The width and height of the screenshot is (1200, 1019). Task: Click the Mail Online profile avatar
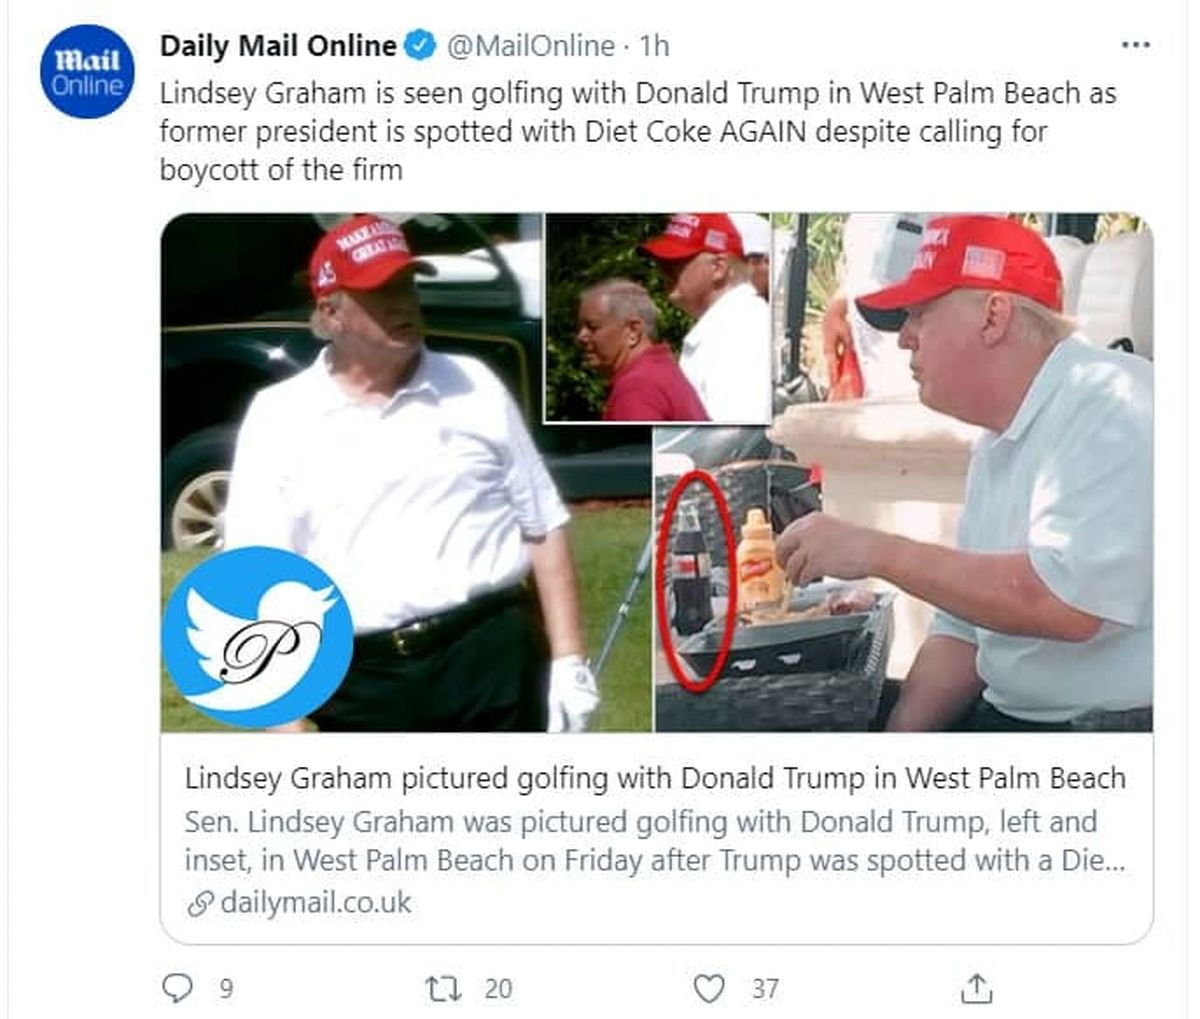coord(87,72)
